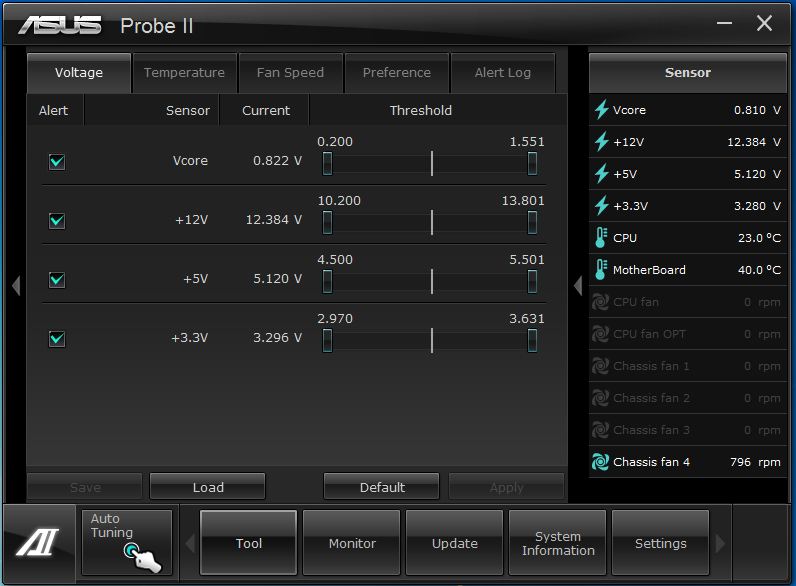Click the MotherBoard 40.0 °C reading
The width and height of the screenshot is (796, 586).
coord(759,270)
